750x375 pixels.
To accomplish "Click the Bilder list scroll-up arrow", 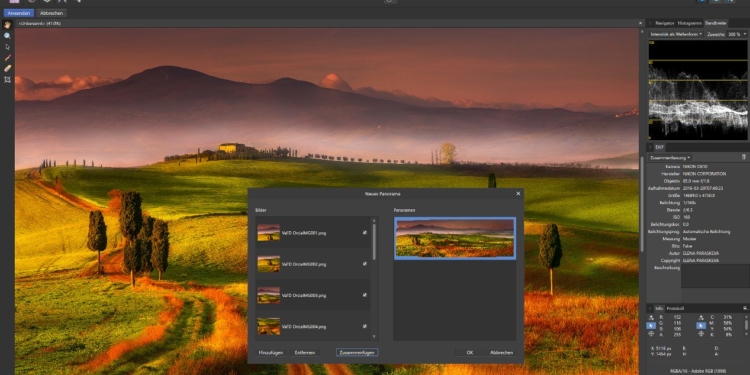I will click(x=374, y=220).
